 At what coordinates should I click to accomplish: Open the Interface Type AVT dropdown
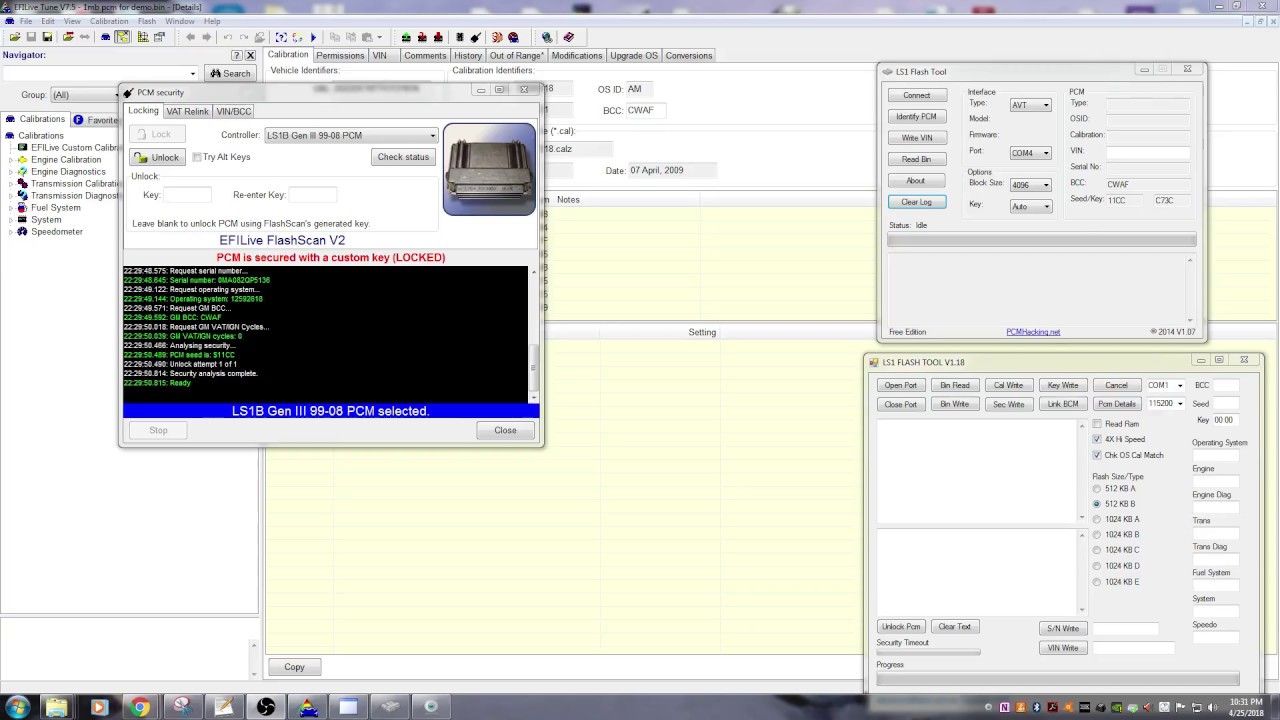(x=1030, y=105)
